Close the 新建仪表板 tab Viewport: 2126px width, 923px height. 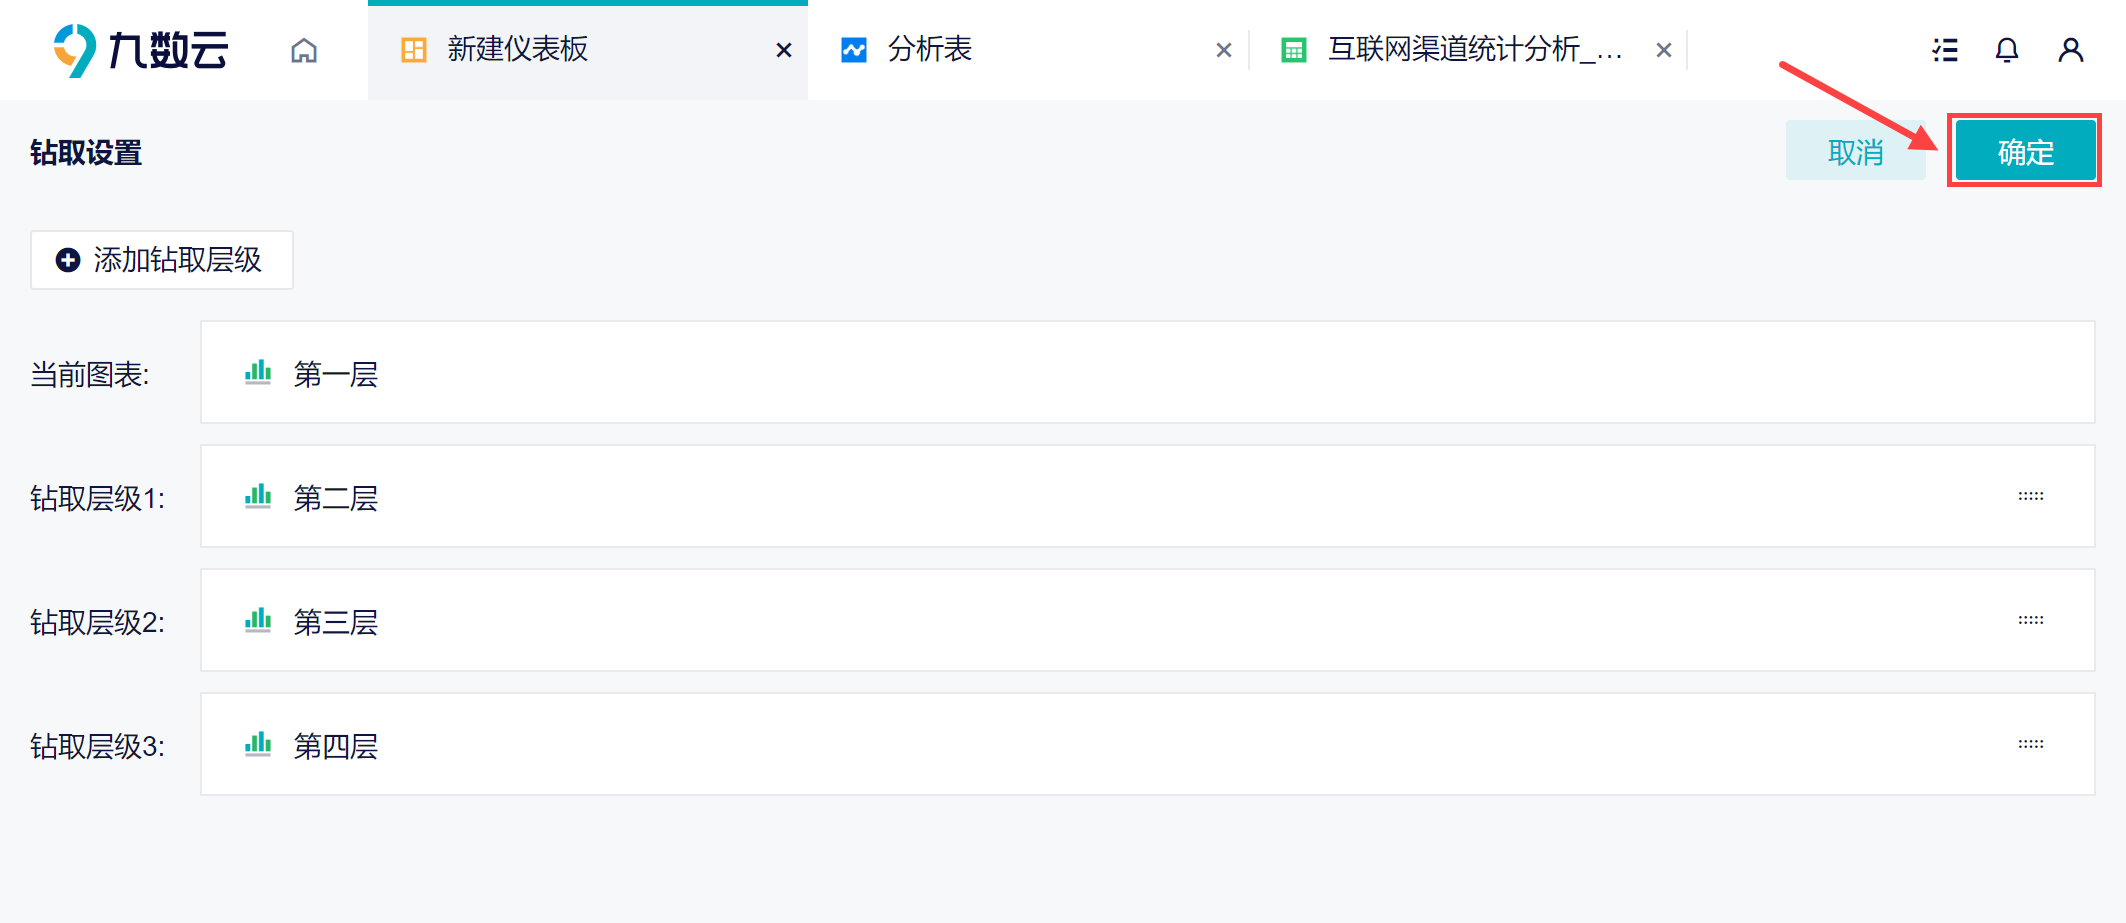784,50
